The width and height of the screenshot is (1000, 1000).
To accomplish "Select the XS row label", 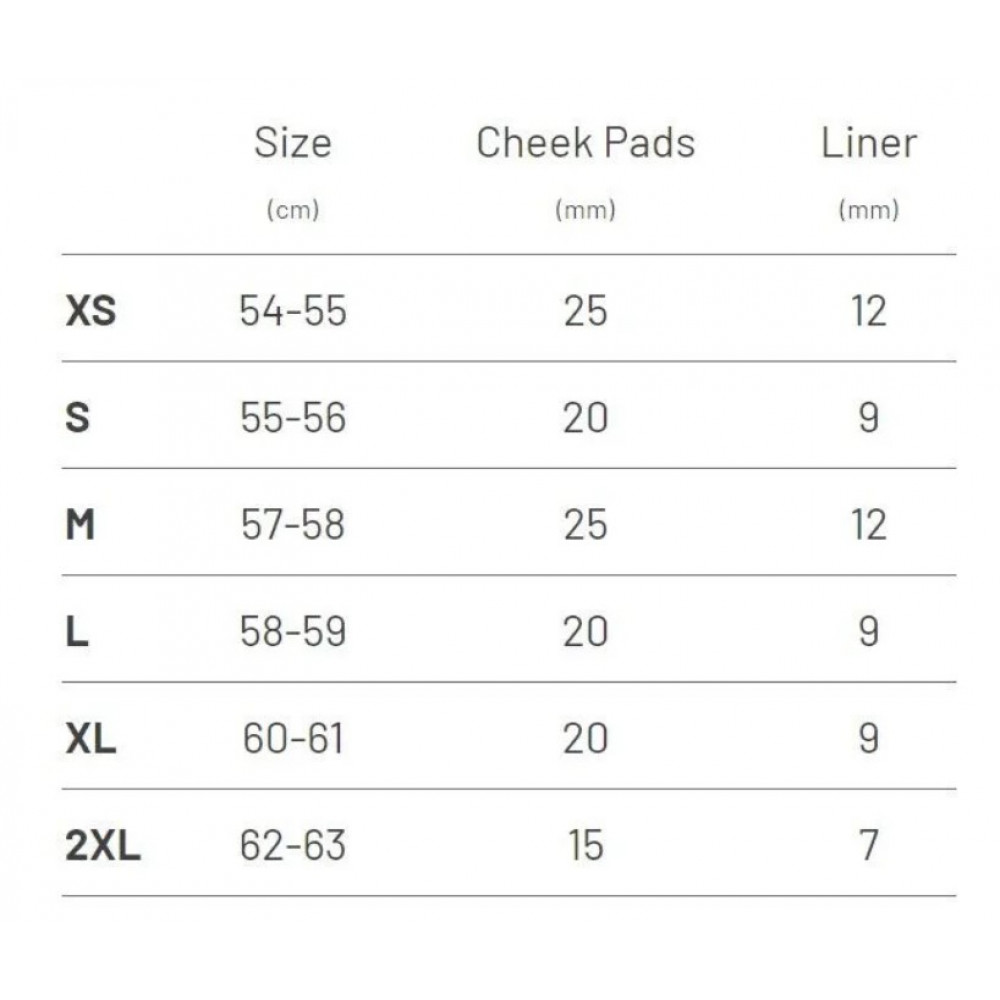I will click(x=91, y=311).
